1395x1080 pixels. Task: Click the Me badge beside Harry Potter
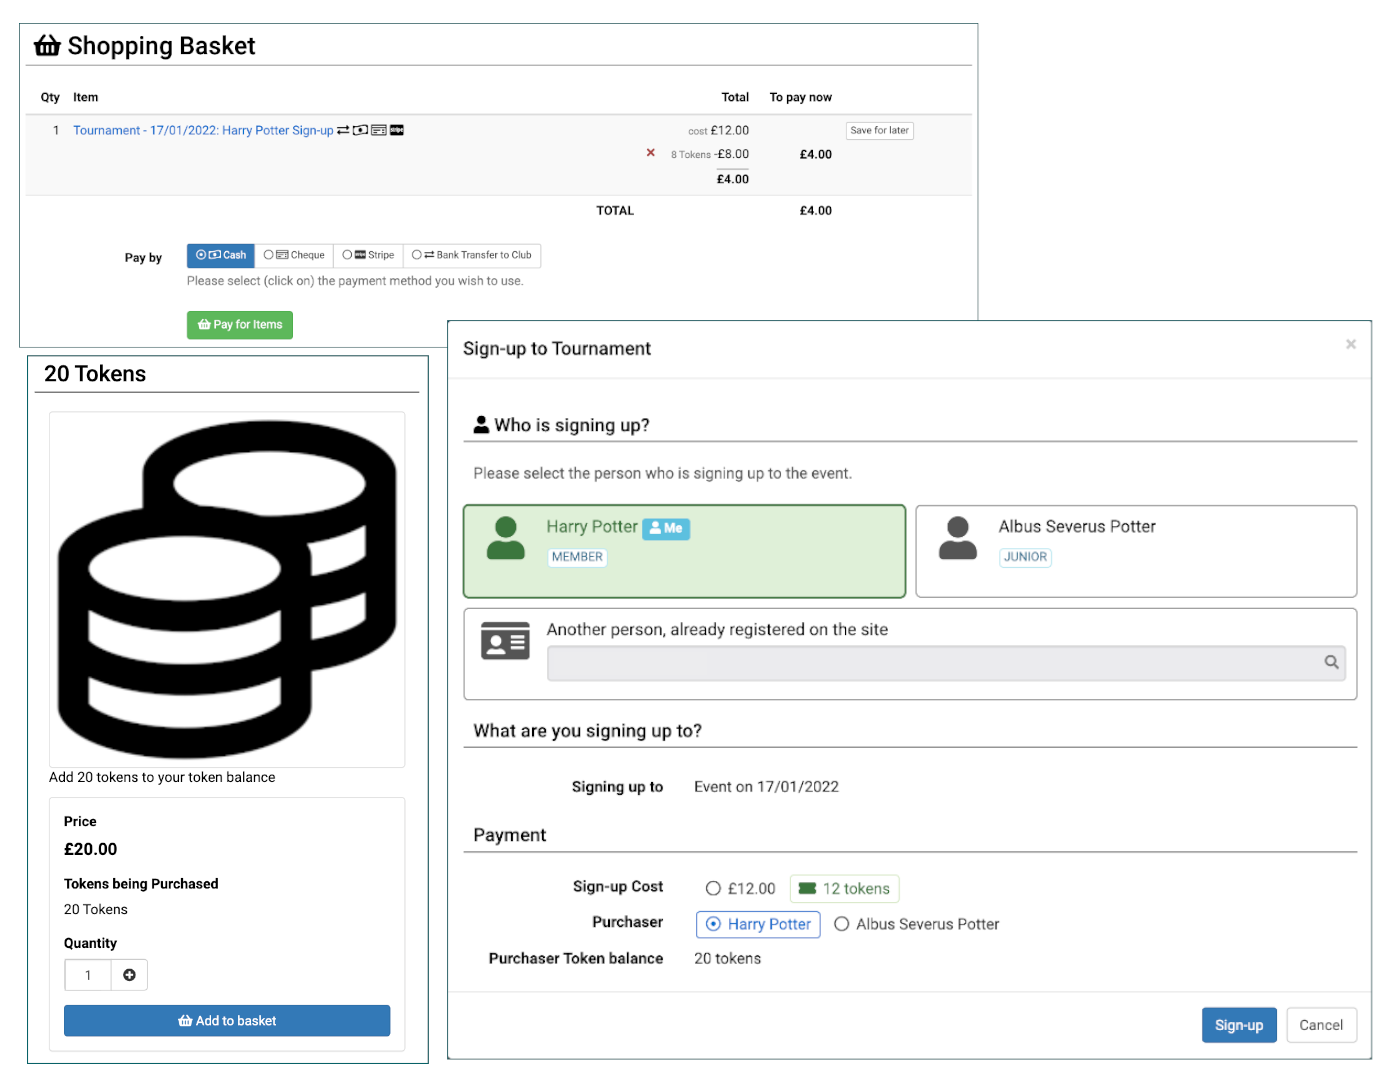666,528
